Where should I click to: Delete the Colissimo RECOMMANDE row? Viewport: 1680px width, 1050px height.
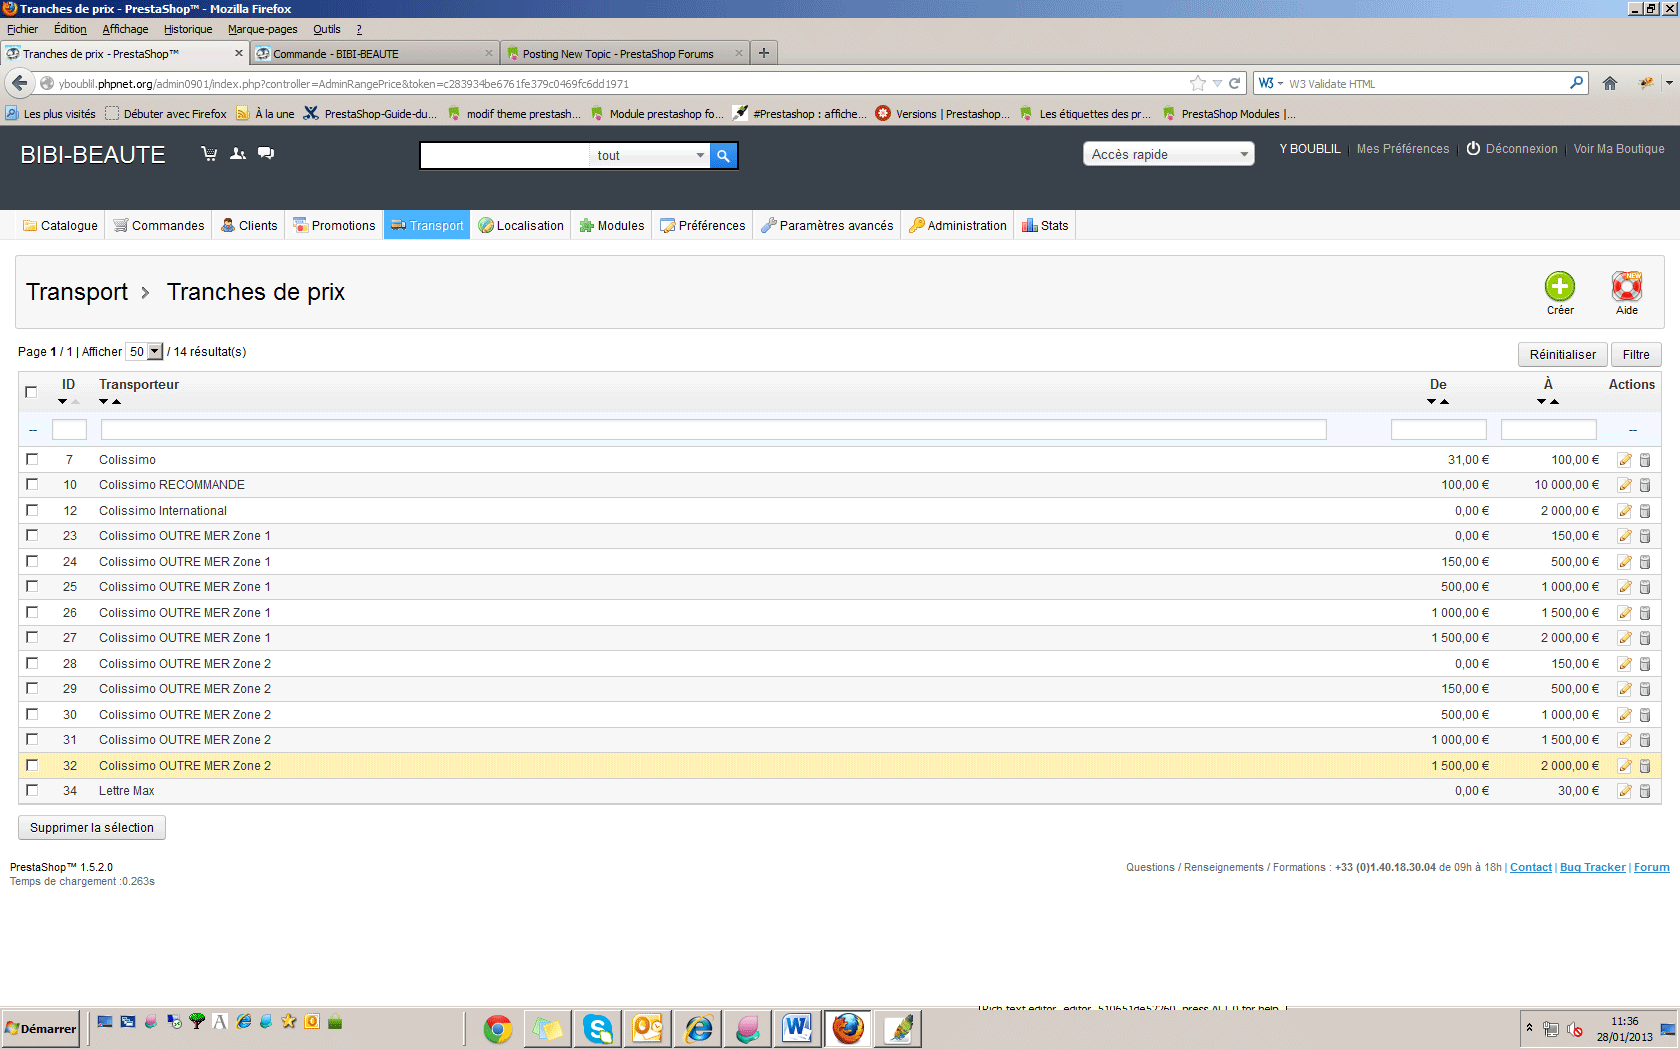coord(1645,485)
